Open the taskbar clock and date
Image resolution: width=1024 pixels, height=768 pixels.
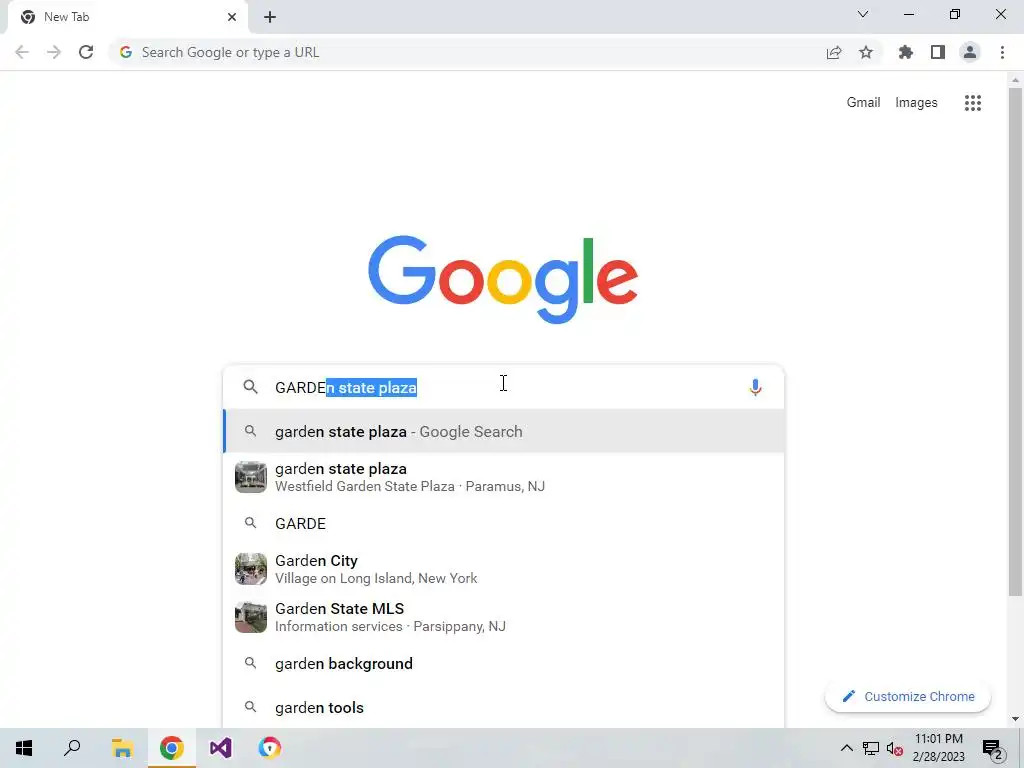938,748
